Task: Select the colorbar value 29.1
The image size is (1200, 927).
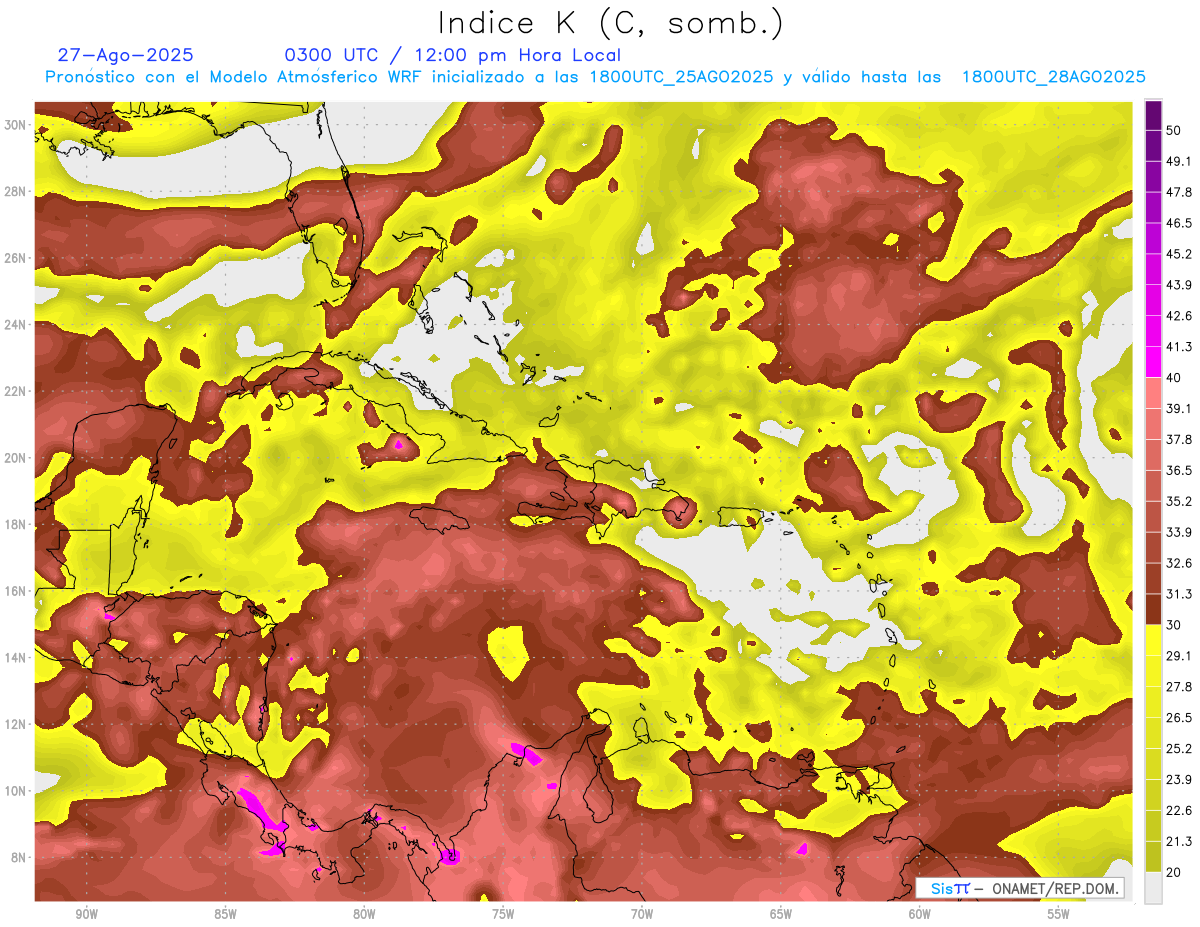Action: click(1179, 655)
